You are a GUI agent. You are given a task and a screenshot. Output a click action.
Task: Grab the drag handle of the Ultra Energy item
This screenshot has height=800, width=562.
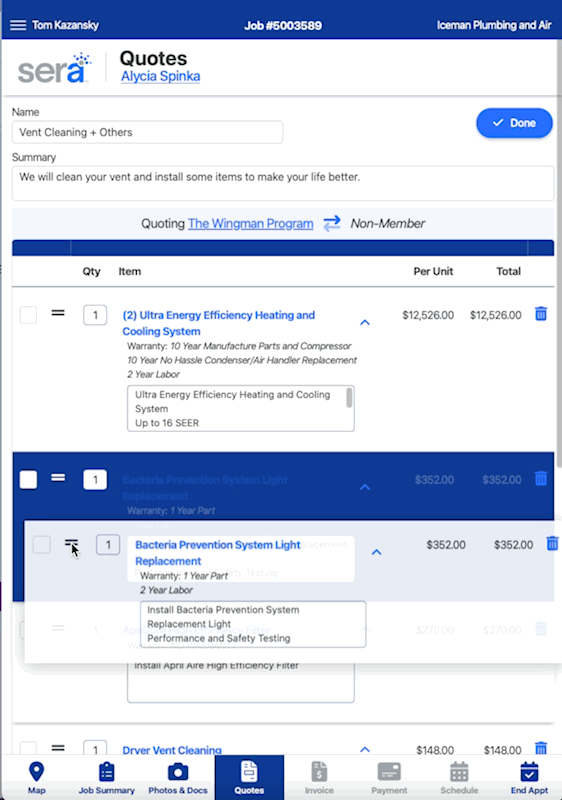pos(58,313)
